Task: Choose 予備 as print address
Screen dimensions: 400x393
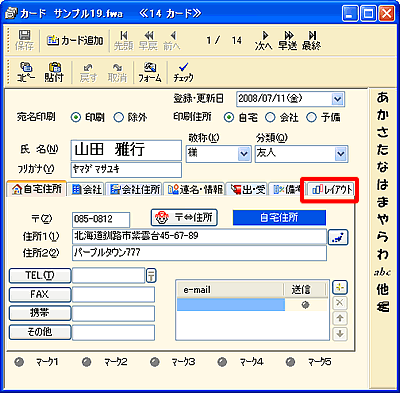Action: coord(311,117)
